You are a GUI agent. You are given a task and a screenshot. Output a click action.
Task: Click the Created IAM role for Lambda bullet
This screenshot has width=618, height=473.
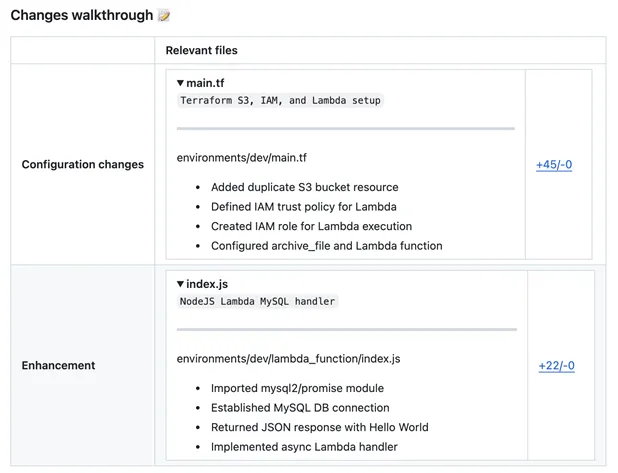311,226
